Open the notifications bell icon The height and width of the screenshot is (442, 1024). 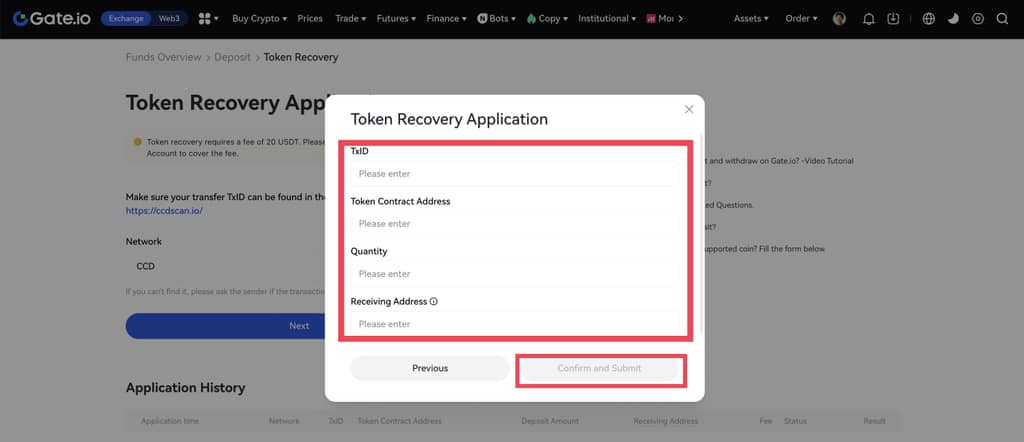click(x=868, y=19)
